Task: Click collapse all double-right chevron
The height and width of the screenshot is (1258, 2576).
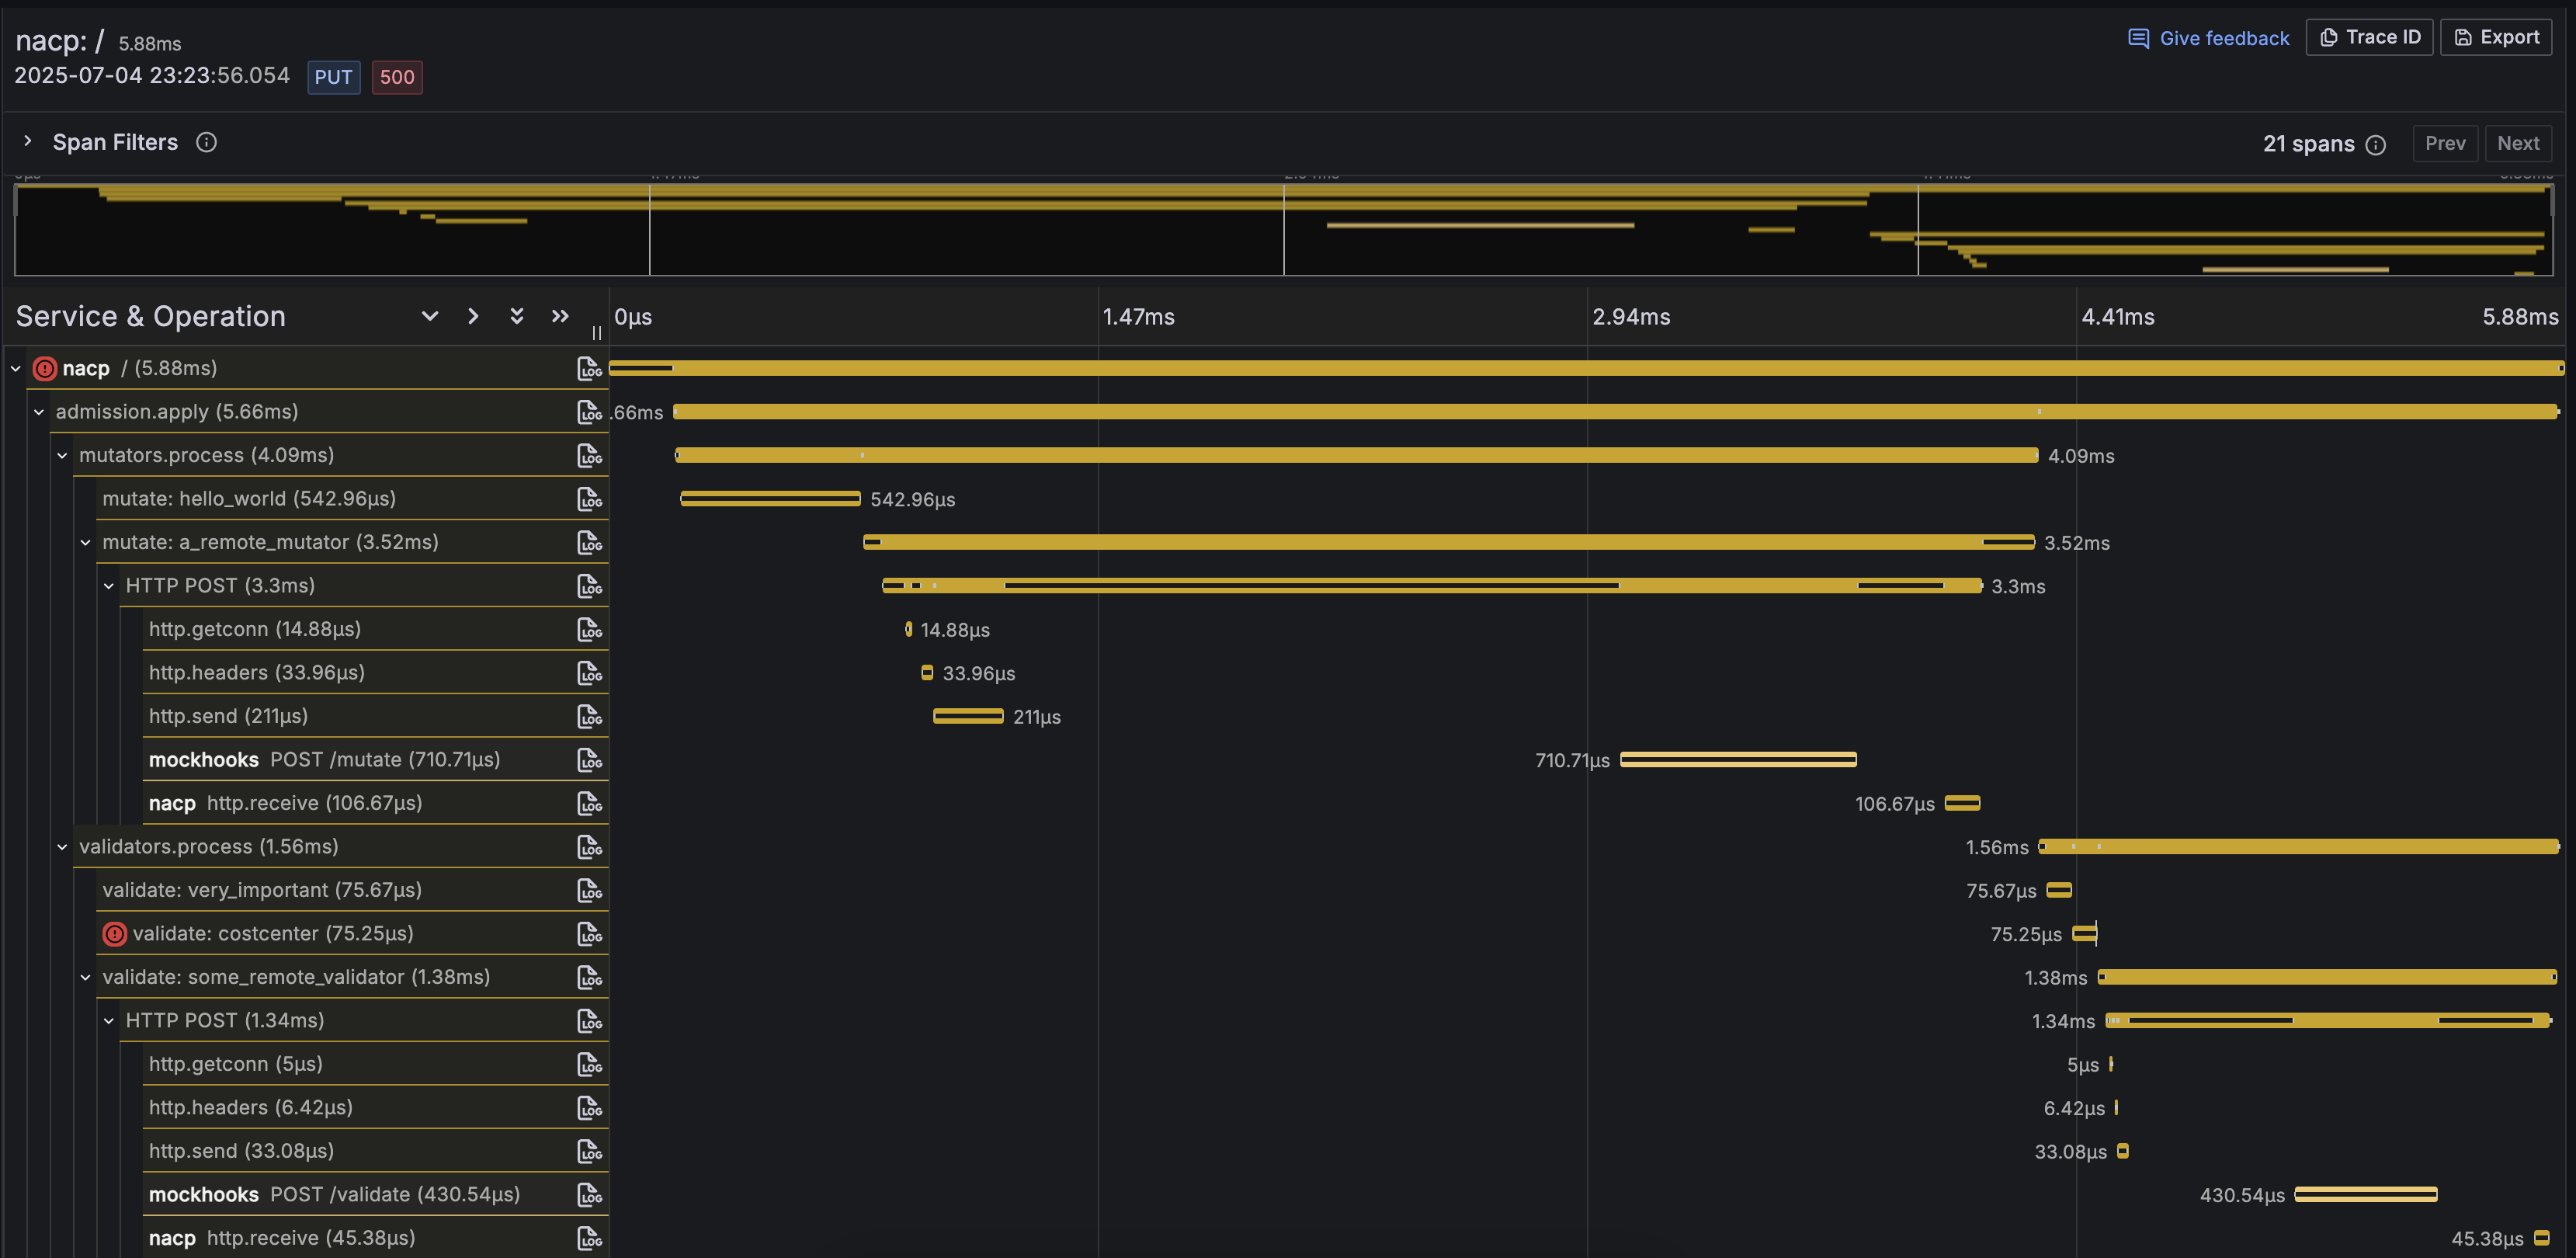Action: [x=560, y=316]
